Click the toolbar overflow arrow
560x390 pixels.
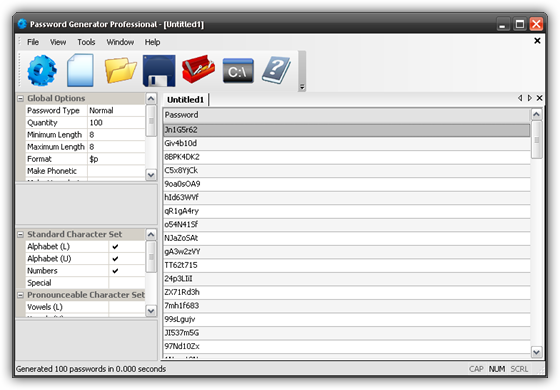click(x=302, y=87)
